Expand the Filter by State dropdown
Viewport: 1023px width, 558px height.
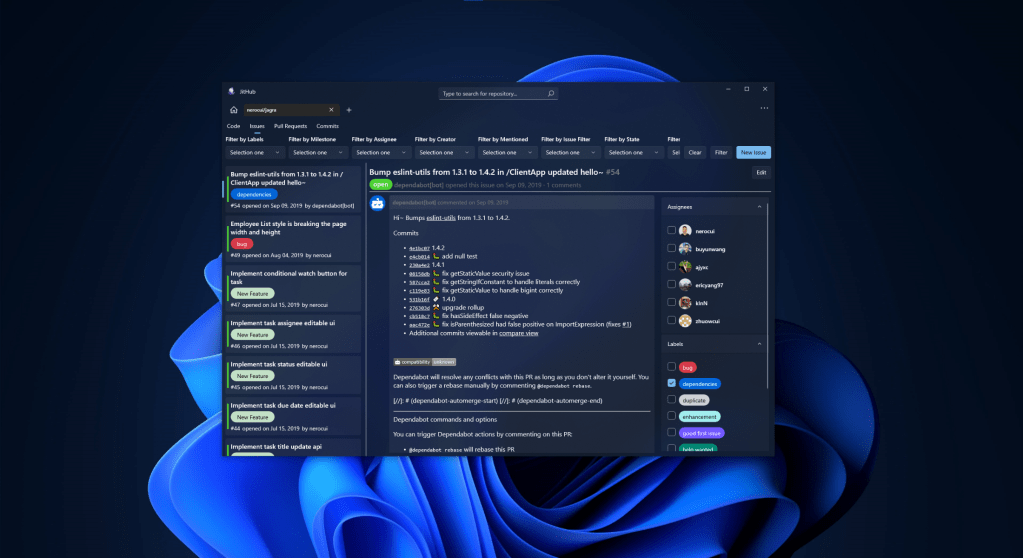634,153
